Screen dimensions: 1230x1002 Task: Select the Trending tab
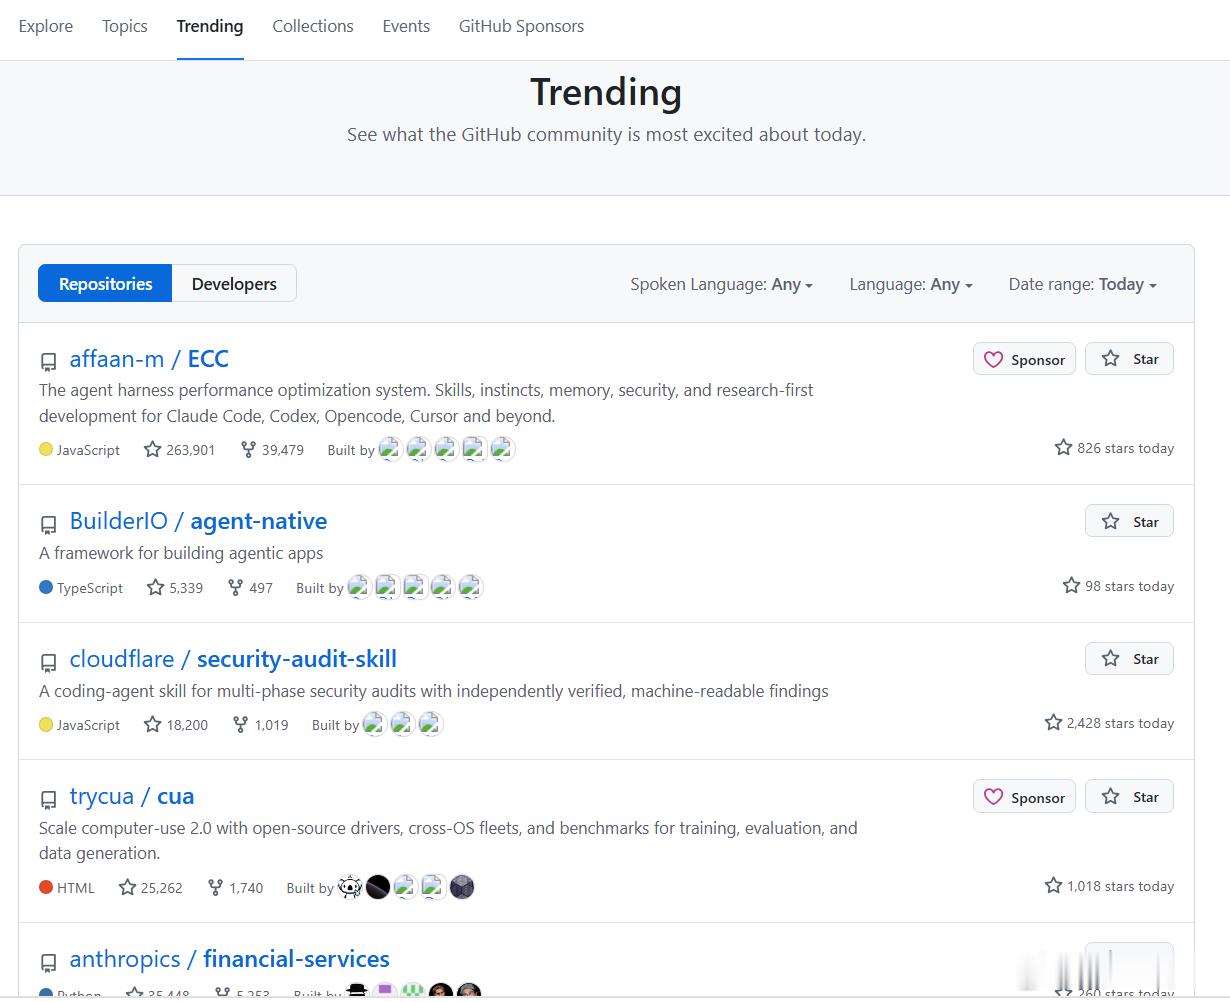[210, 26]
